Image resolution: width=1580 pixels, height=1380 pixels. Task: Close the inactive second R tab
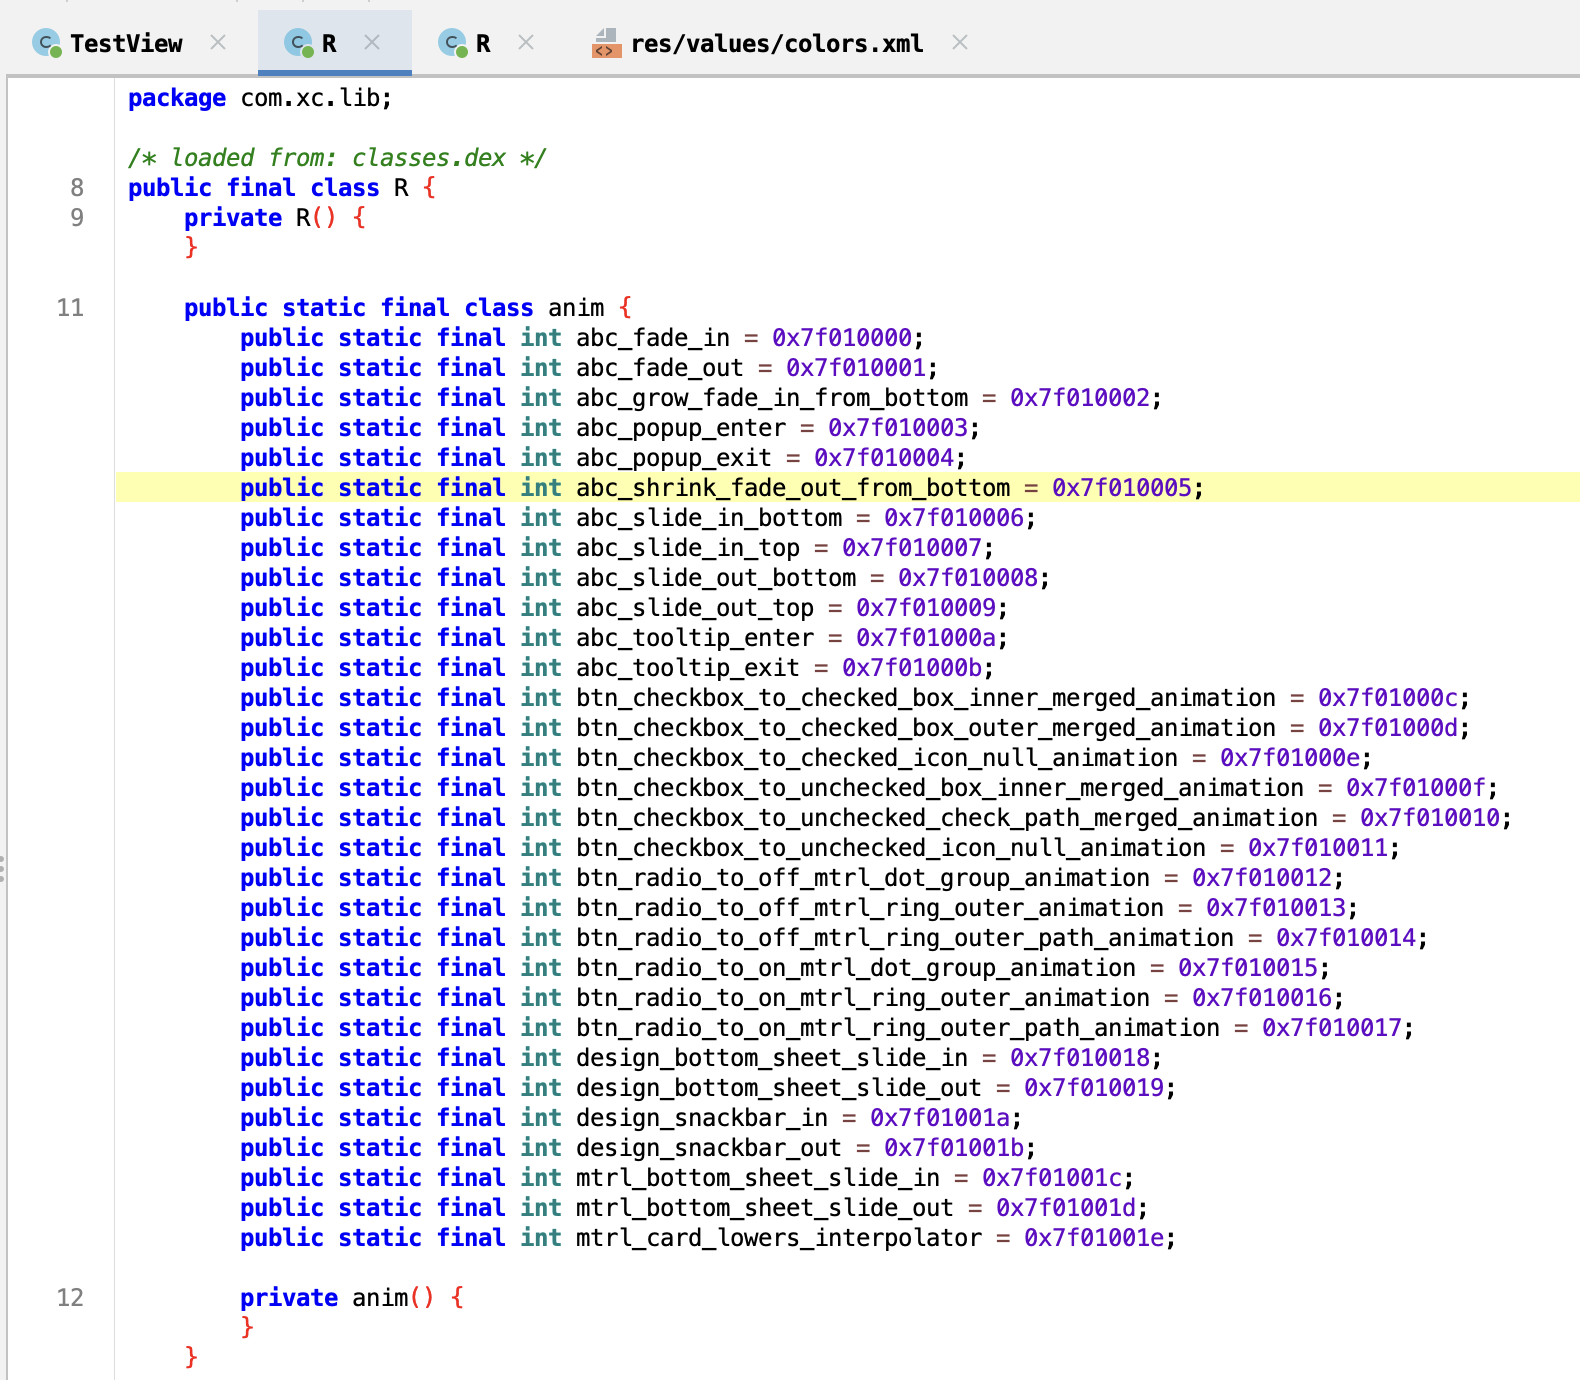526,42
